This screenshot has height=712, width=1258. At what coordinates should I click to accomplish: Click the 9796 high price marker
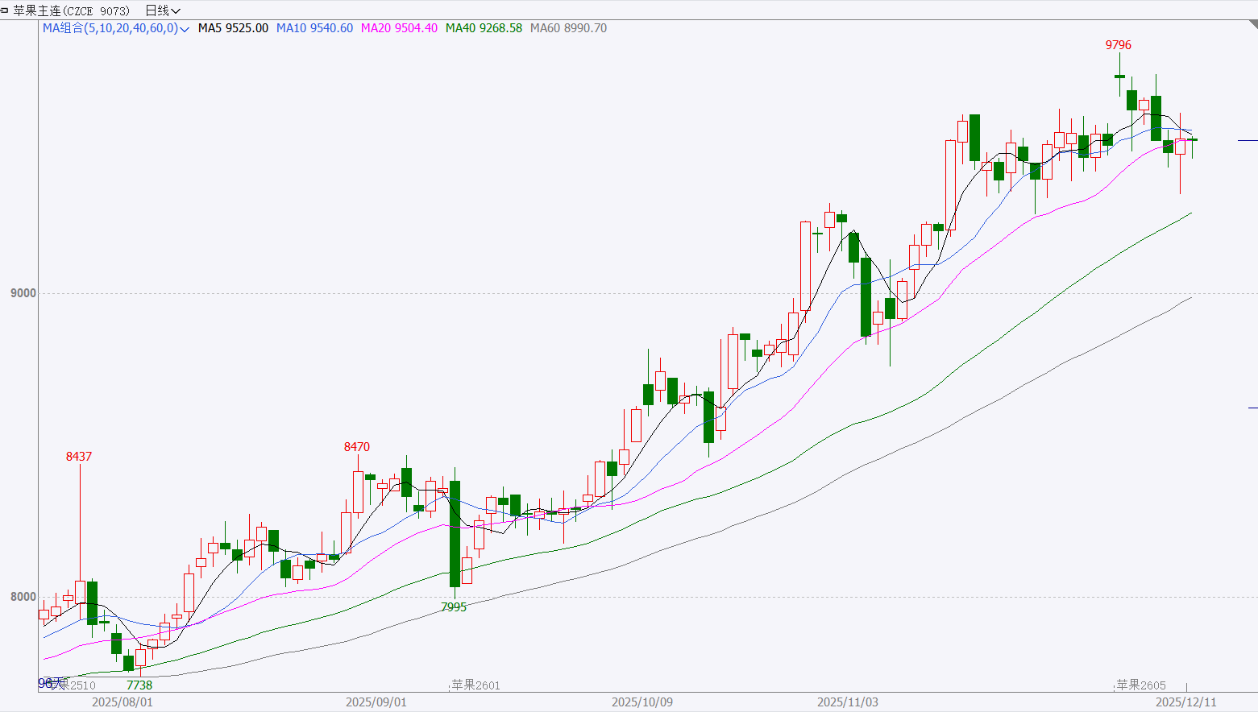coord(1118,45)
